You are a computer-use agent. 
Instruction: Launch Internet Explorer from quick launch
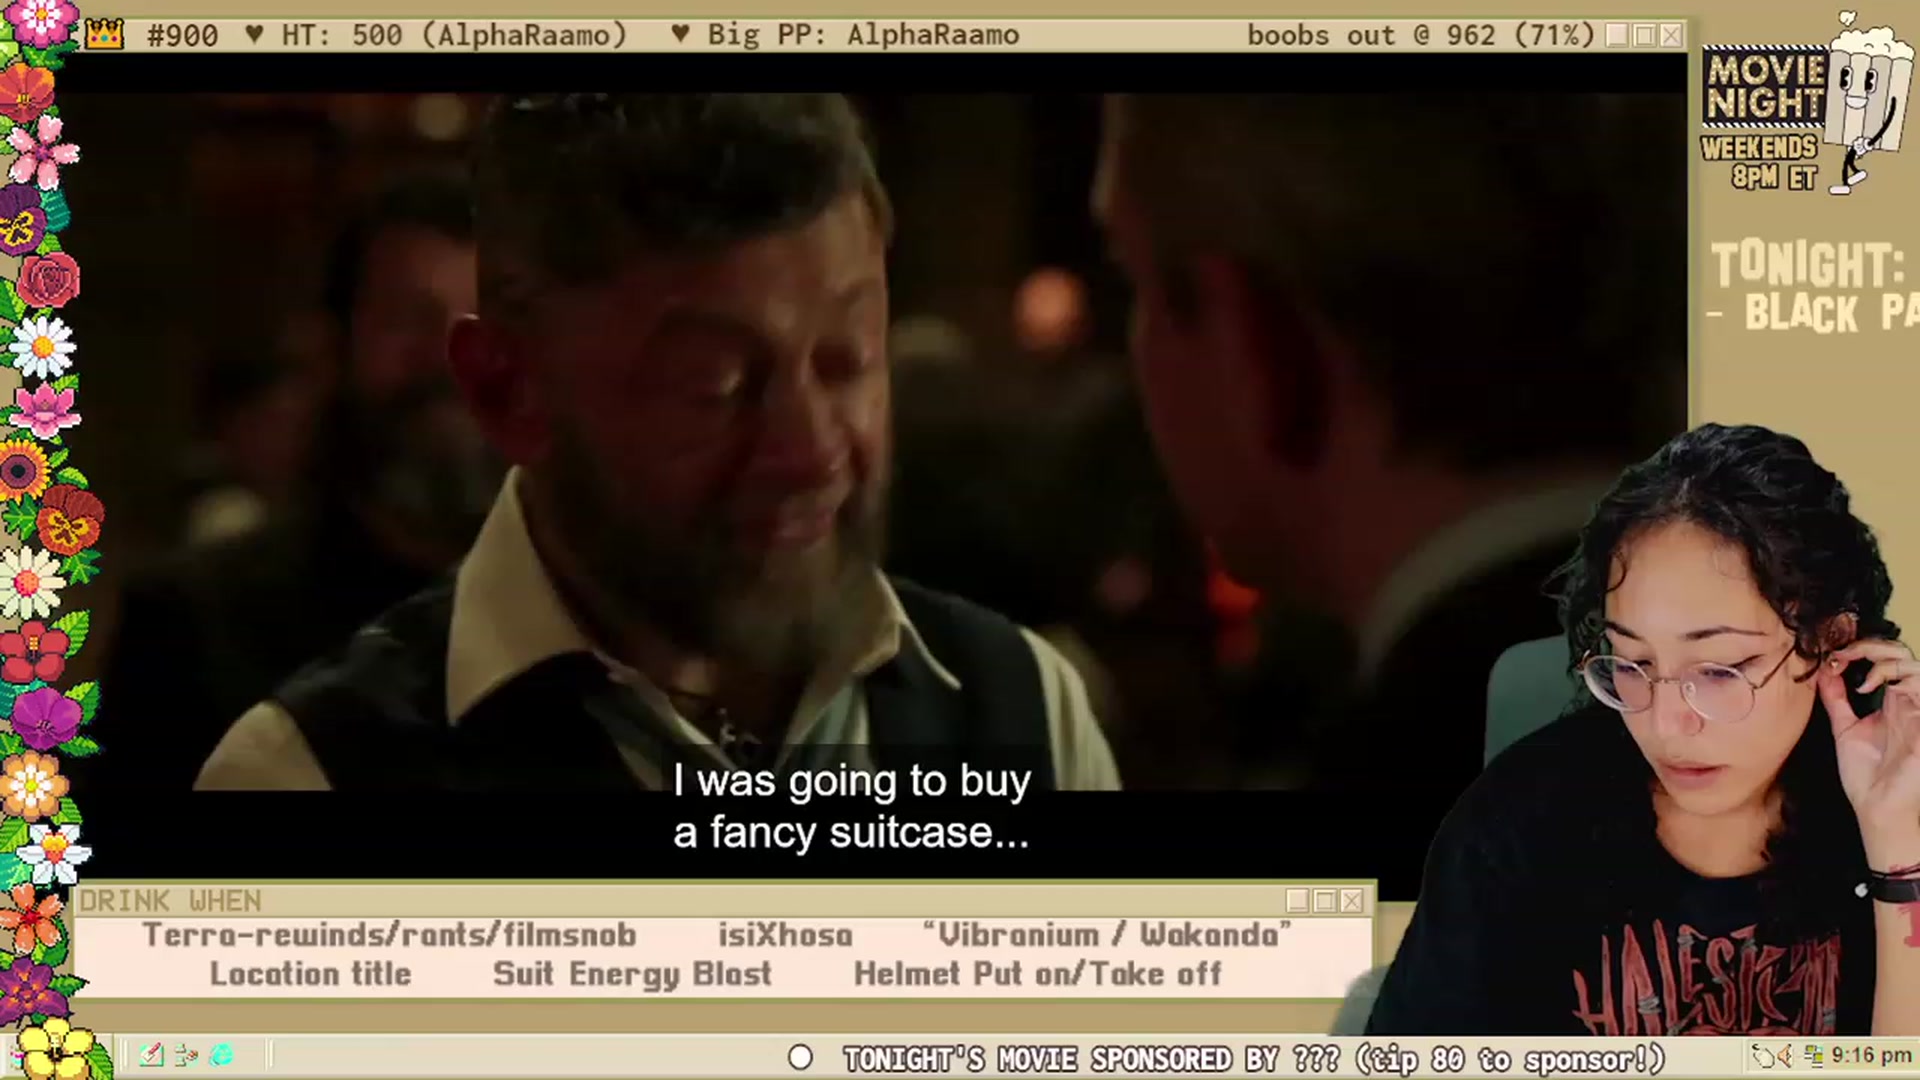tap(221, 1055)
